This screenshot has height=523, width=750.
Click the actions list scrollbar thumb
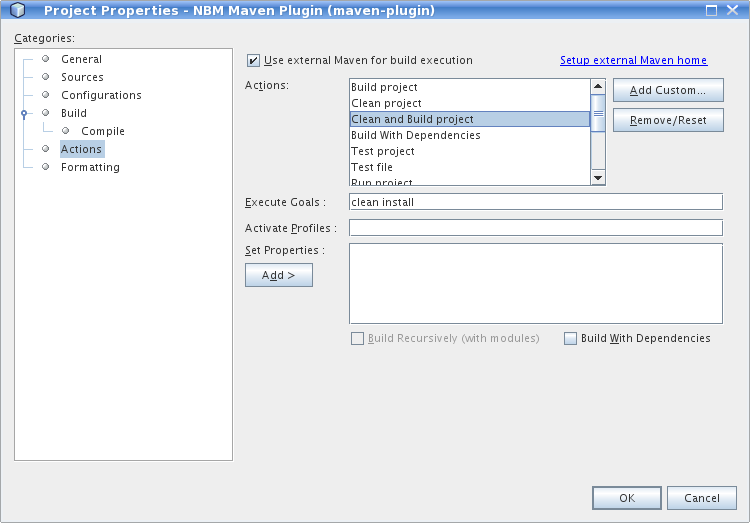pyautogui.click(x=598, y=113)
